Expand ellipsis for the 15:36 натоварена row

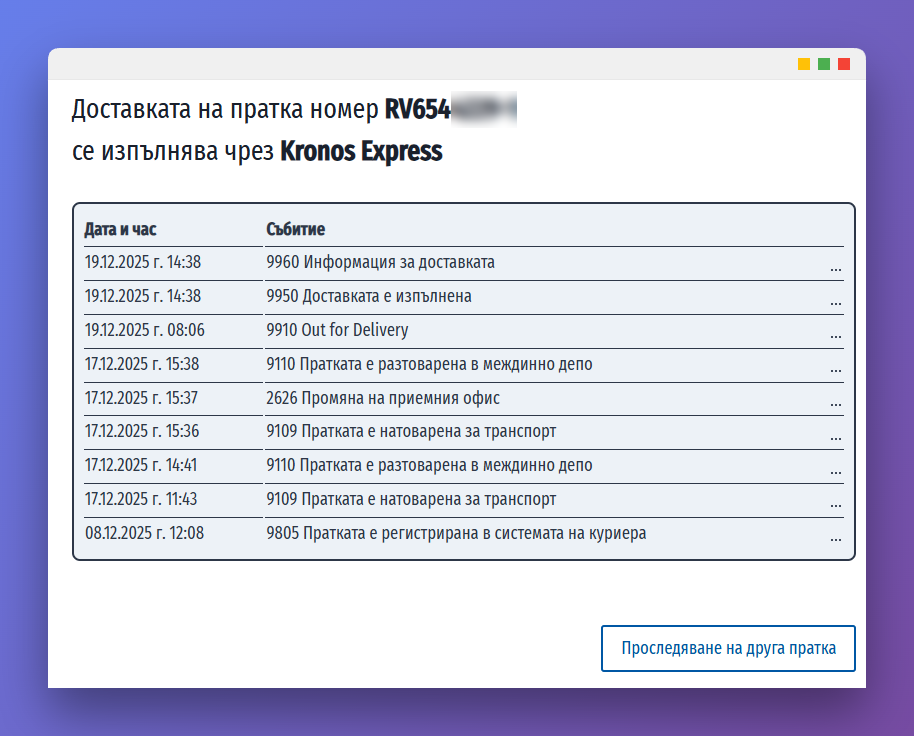(x=835, y=437)
